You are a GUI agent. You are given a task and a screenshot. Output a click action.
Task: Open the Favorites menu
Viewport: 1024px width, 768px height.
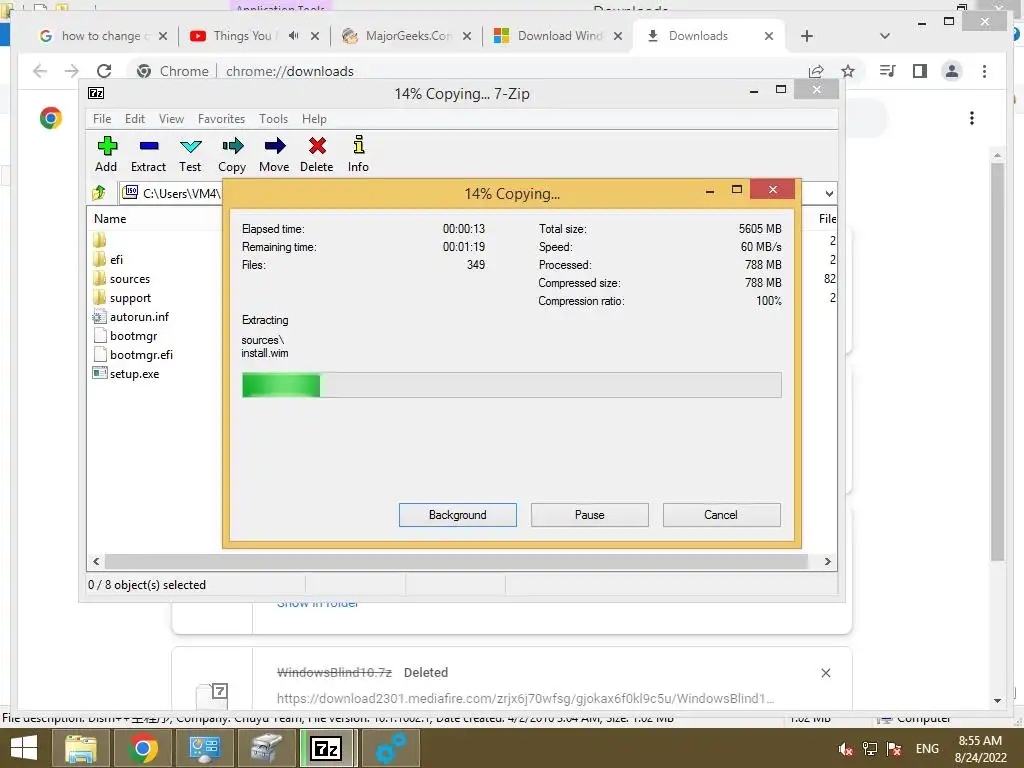(221, 119)
